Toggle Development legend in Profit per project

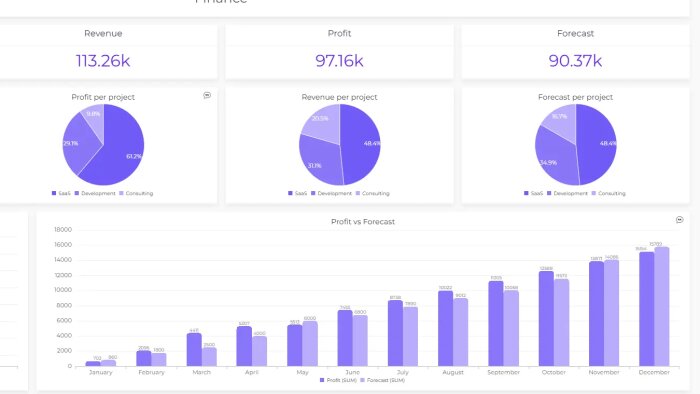pos(95,193)
